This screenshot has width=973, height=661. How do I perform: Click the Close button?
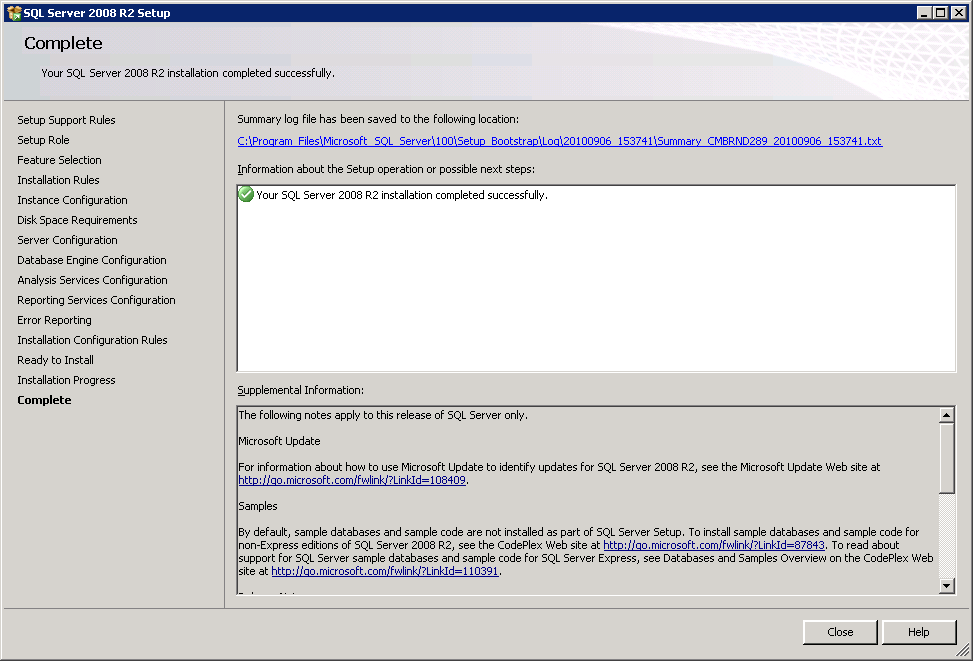pyautogui.click(x=840, y=632)
